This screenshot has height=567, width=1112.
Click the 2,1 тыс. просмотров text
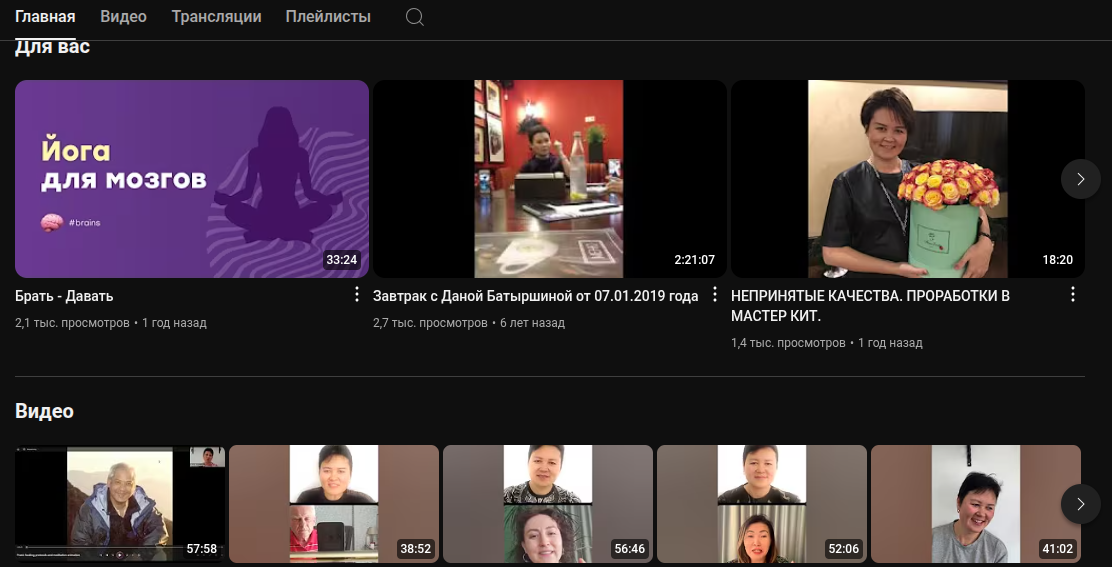click(x=72, y=323)
